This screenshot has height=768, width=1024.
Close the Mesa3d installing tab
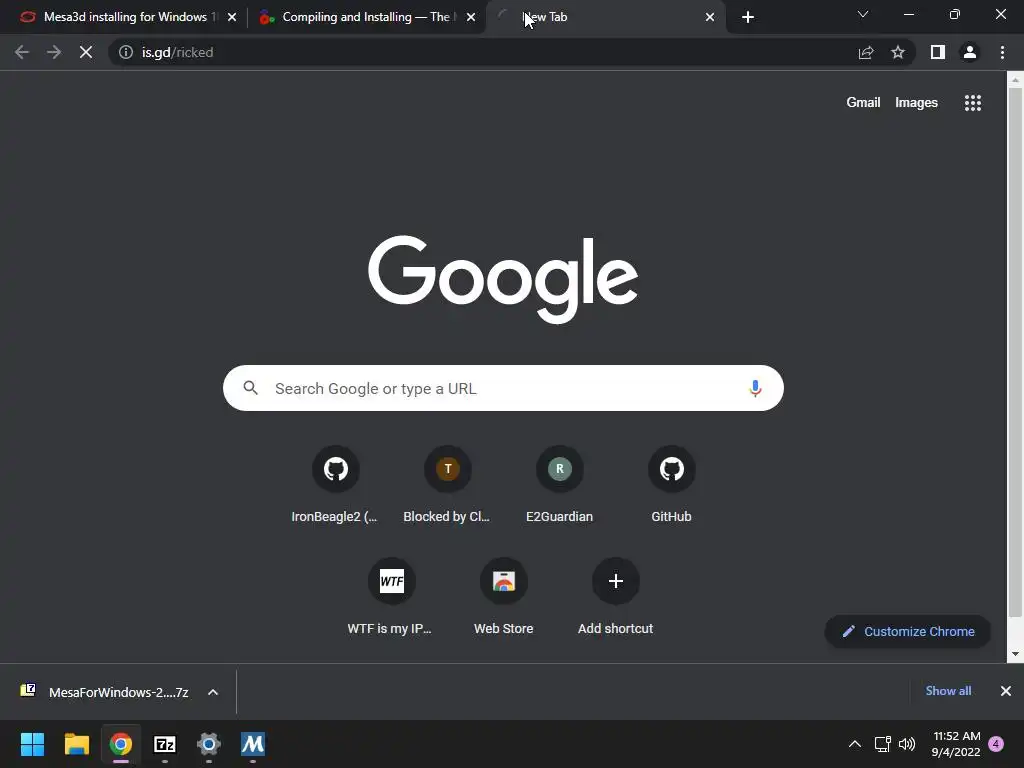(232, 17)
